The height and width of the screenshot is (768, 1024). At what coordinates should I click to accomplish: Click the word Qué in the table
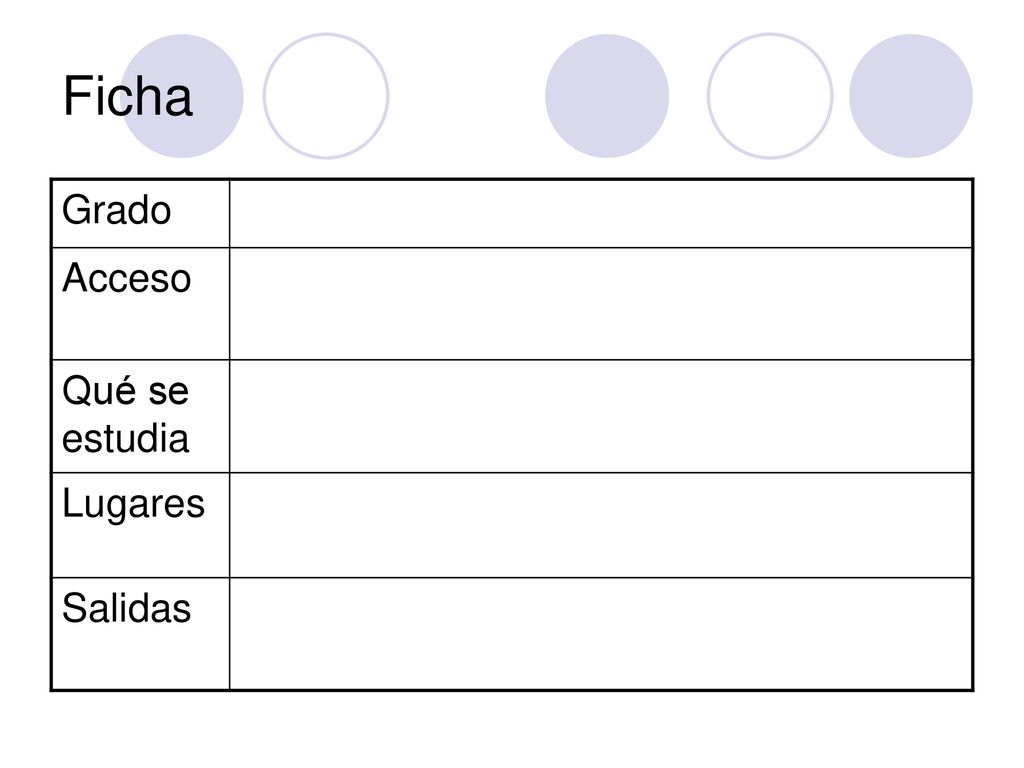(99, 392)
